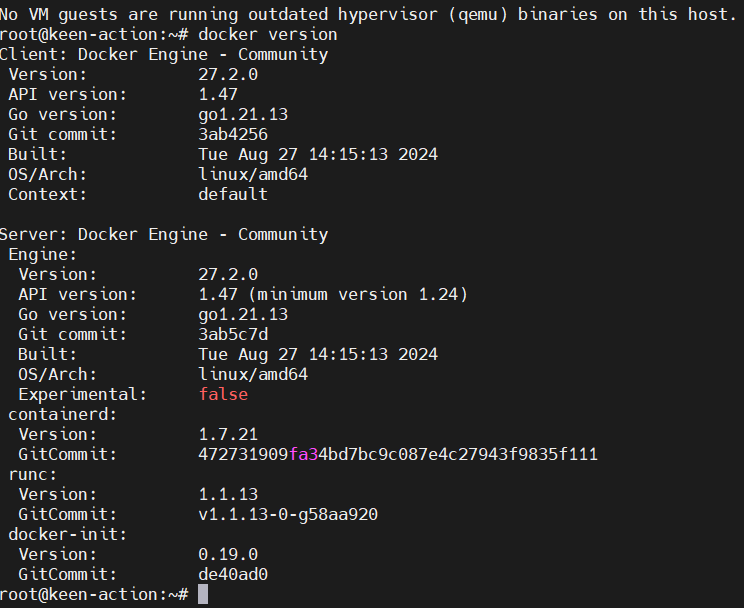Click the red 'false' Experimental value
This screenshot has width=744, height=608.
223,394
